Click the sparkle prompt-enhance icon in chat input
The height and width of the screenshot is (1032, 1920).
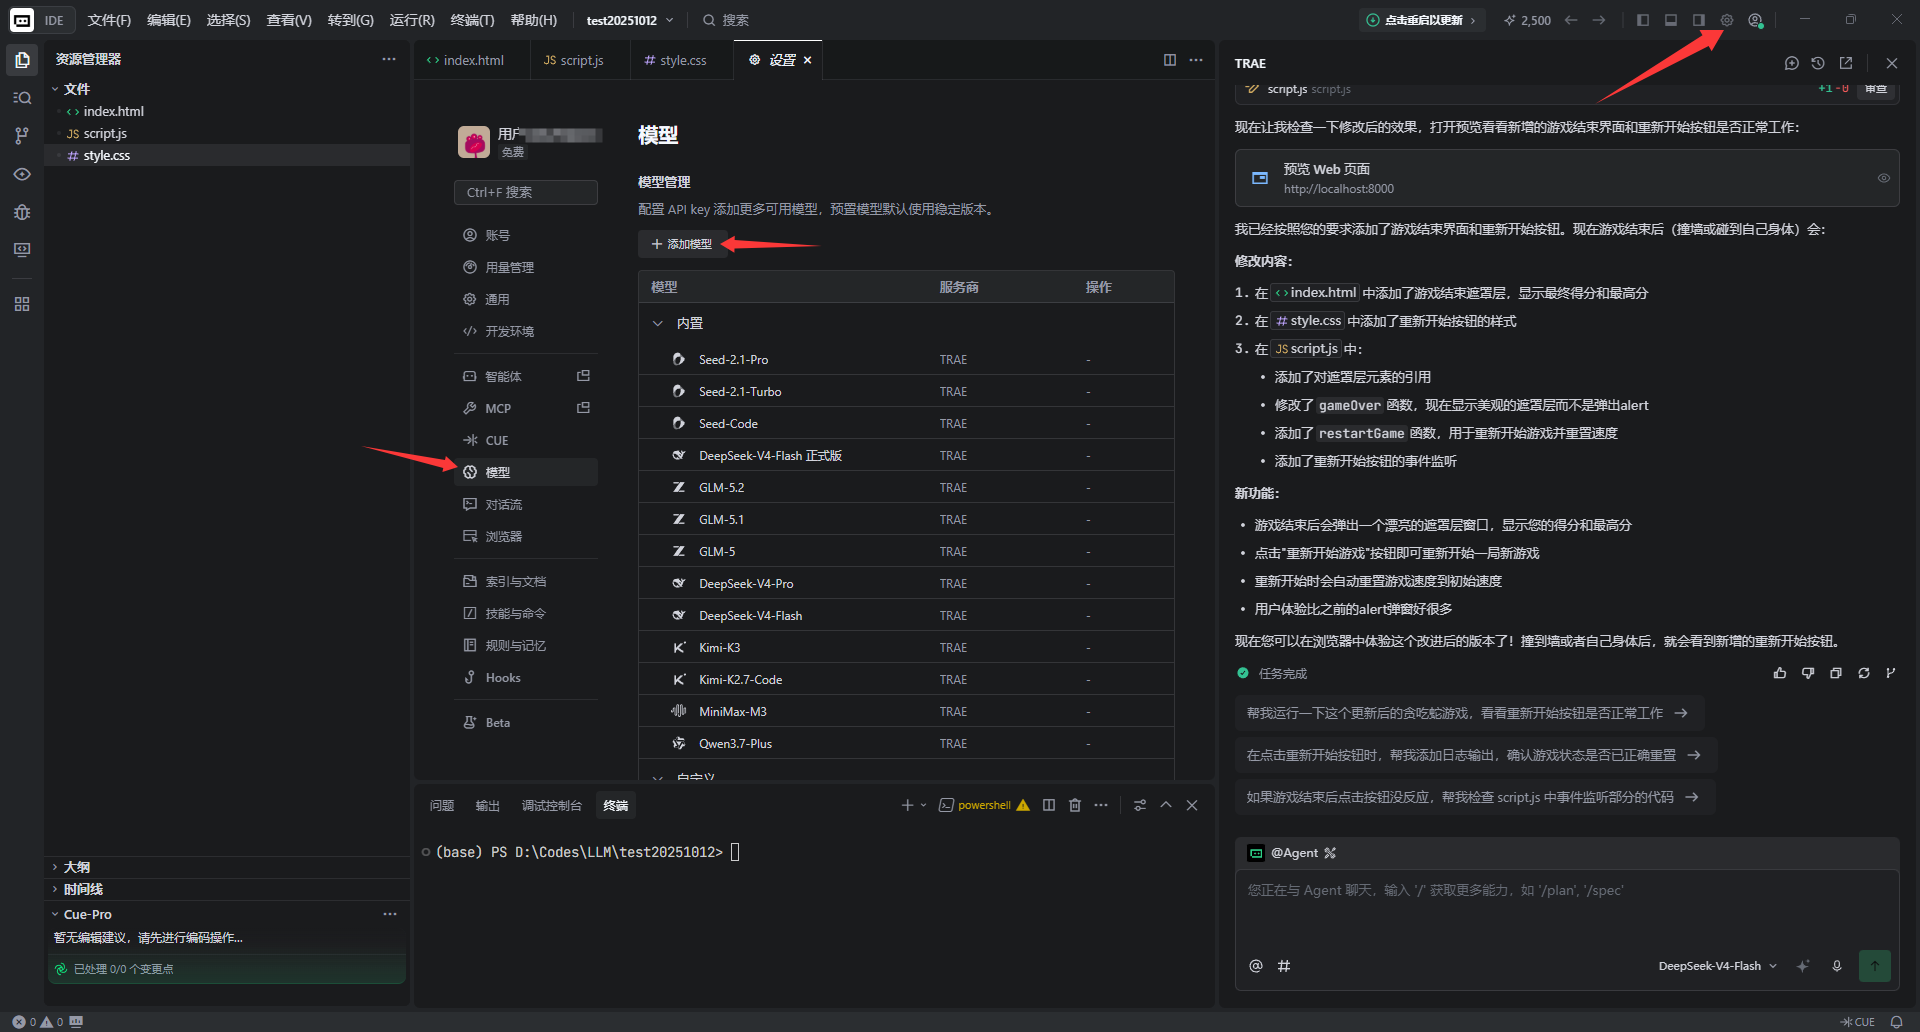[x=1803, y=966]
